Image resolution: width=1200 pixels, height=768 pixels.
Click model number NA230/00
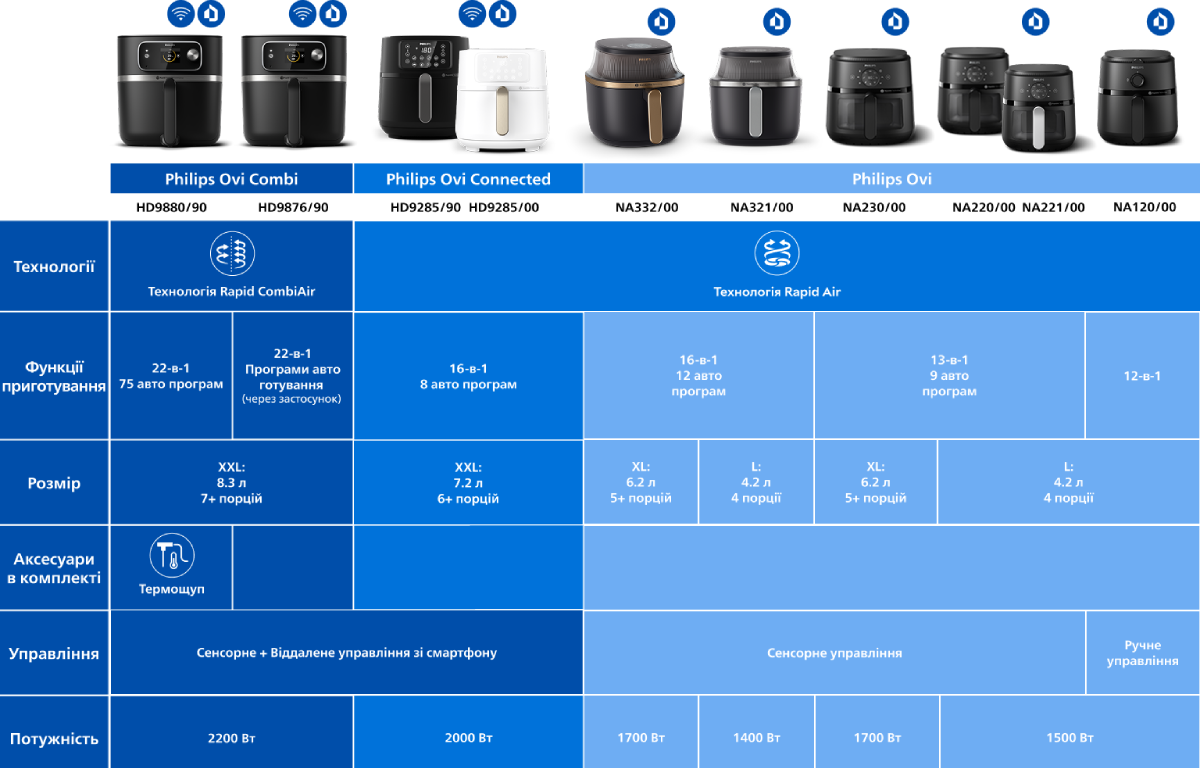pos(874,207)
